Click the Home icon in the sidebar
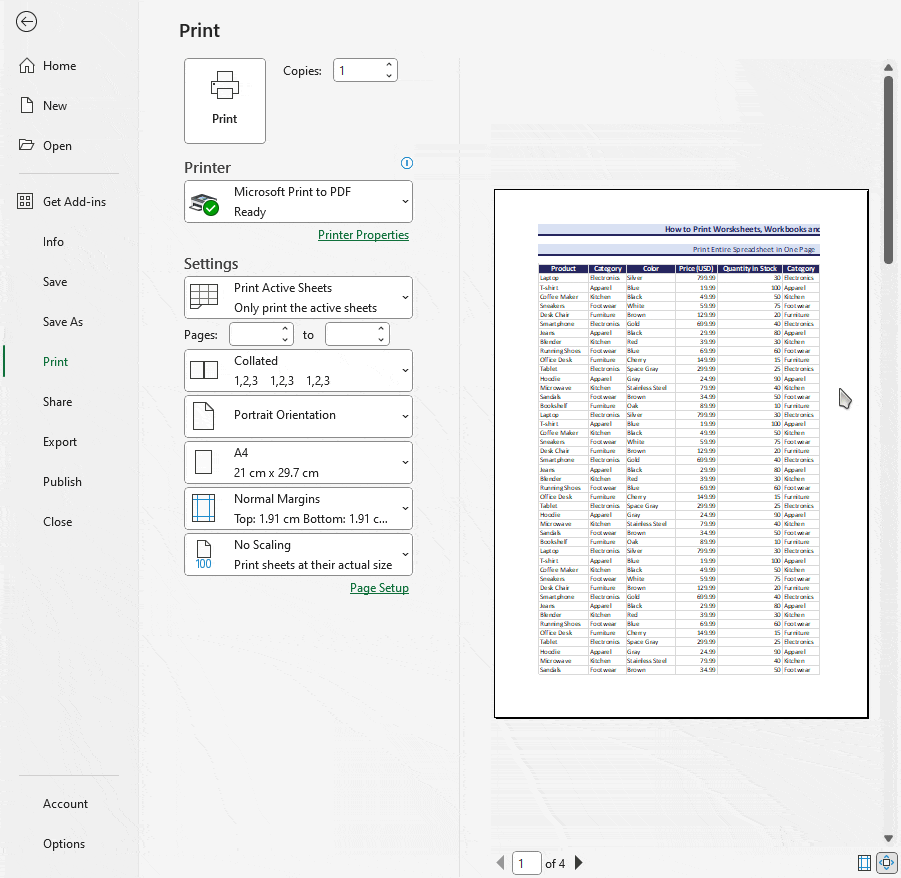The height and width of the screenshot is (878, 901). click(27, 65)
